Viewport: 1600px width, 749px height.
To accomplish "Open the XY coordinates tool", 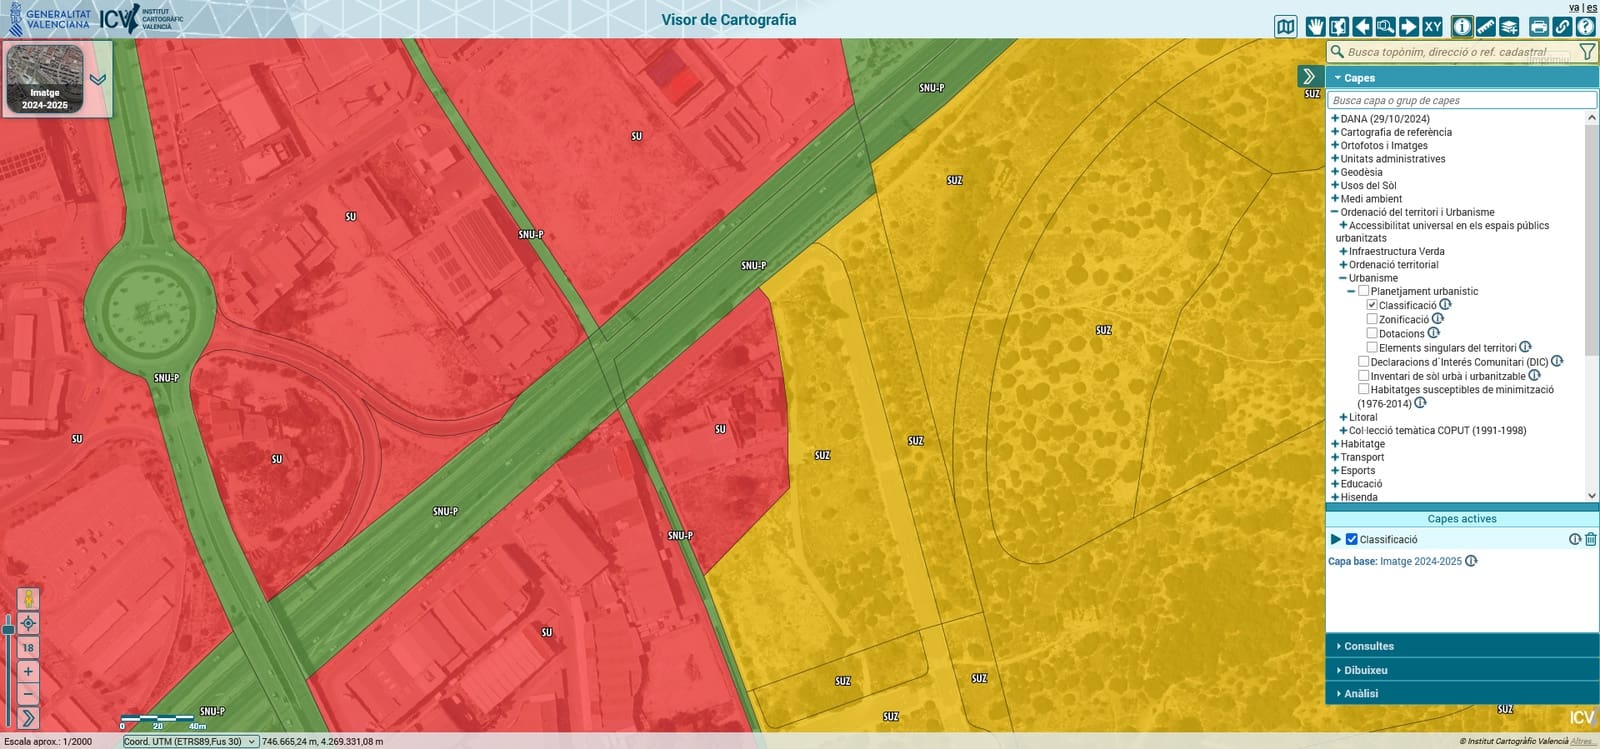I will point(1432,26).
